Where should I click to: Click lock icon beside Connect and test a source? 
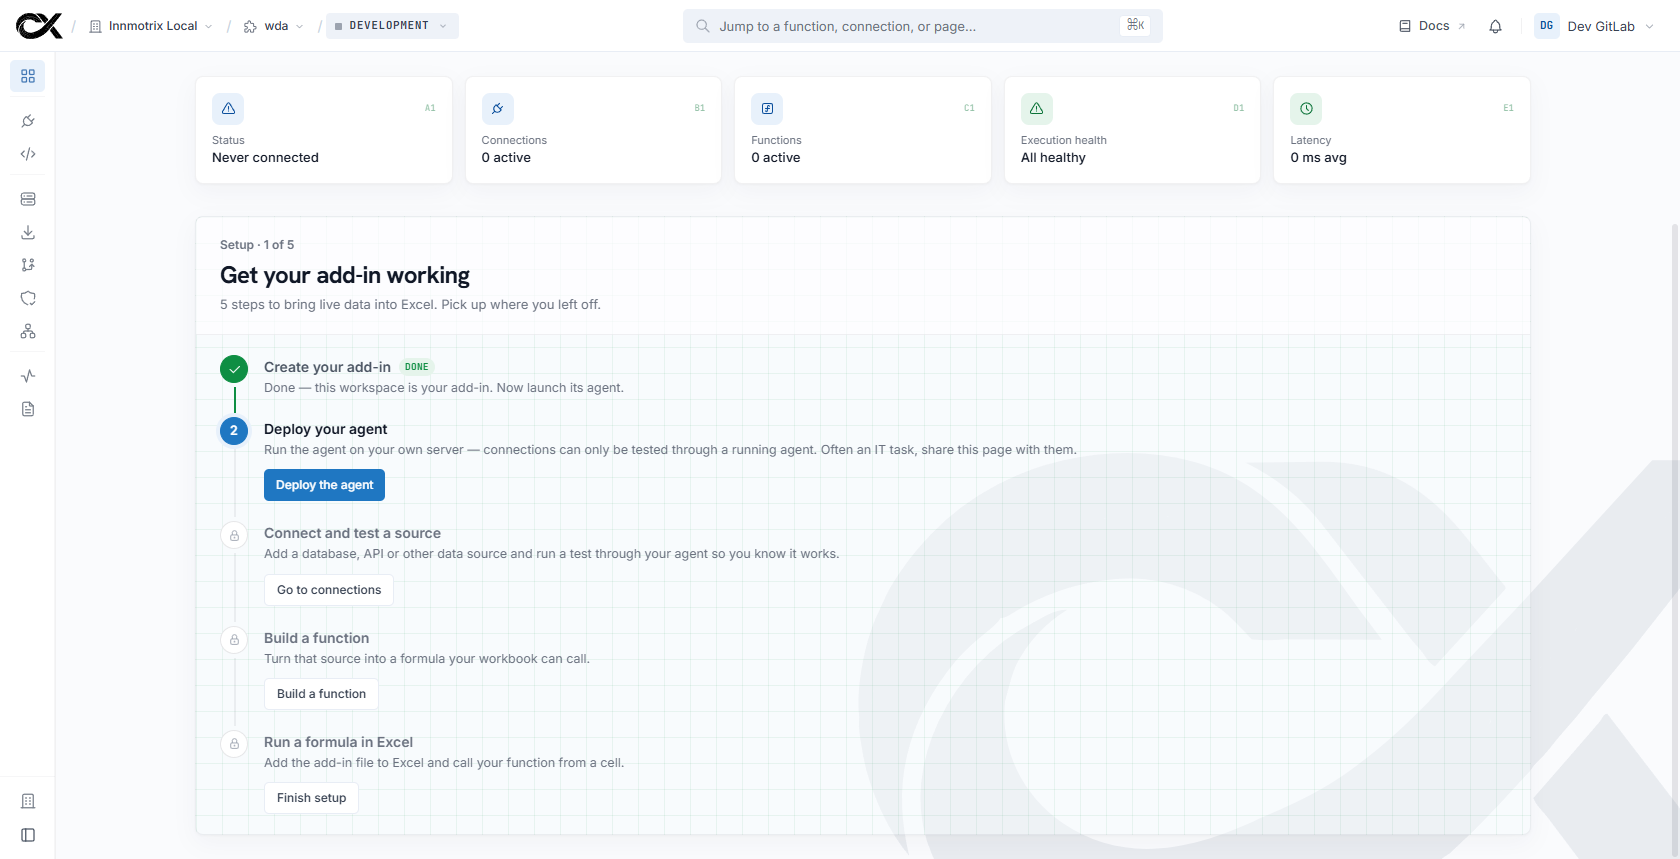pos(234,535)
